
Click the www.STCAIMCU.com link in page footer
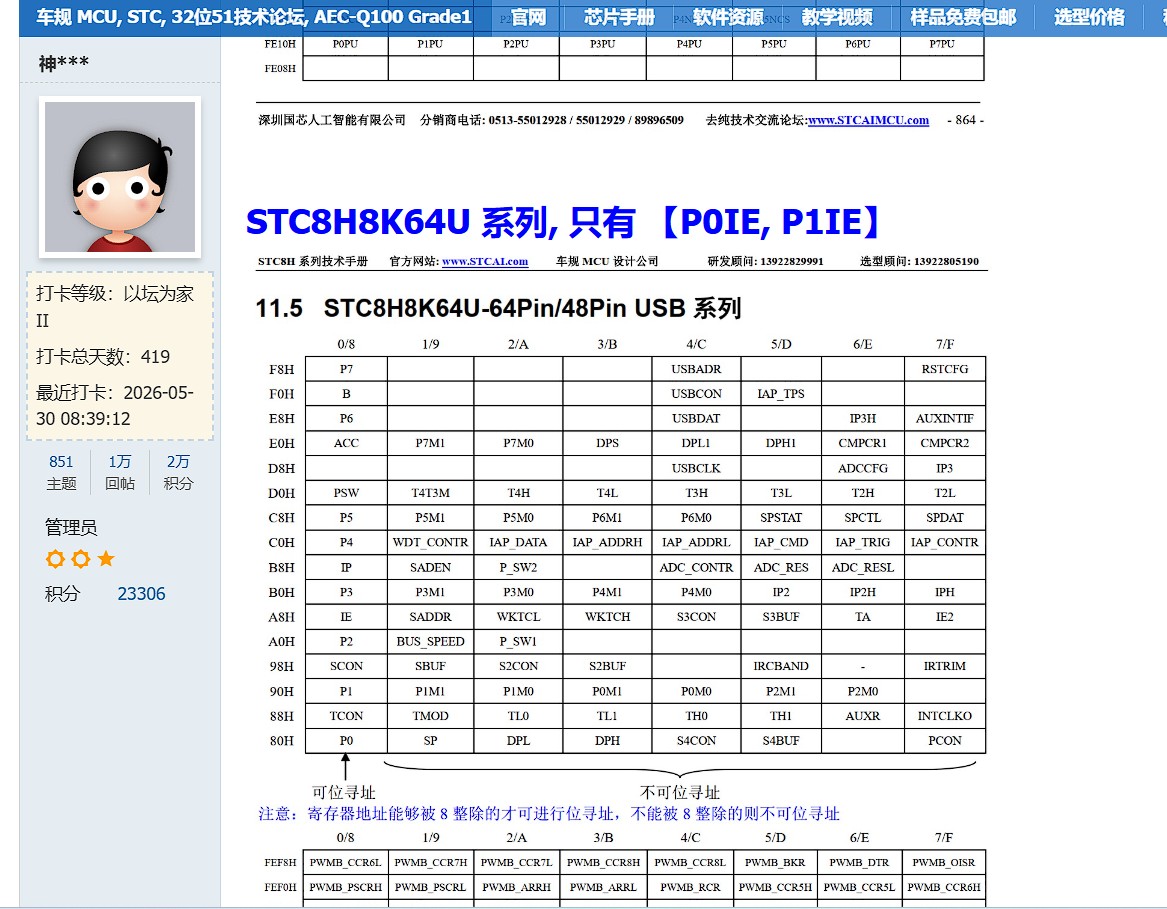(869, 120)
